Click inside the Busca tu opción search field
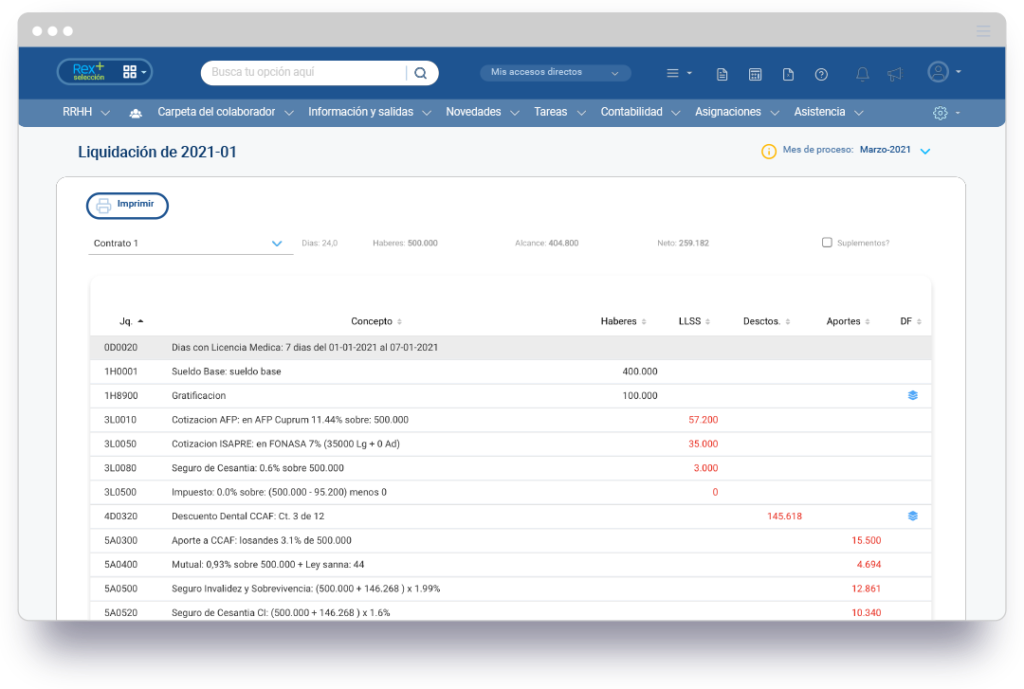 point(300,73)
